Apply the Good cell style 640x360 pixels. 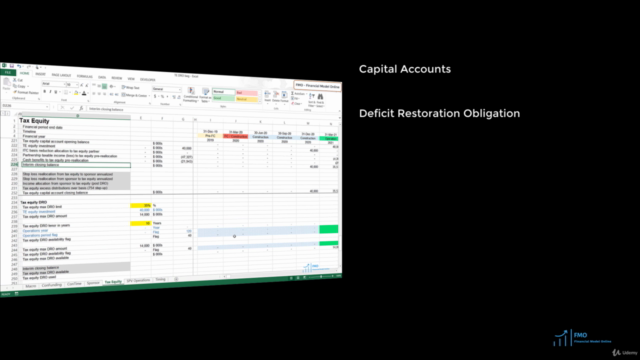(223, 98)
